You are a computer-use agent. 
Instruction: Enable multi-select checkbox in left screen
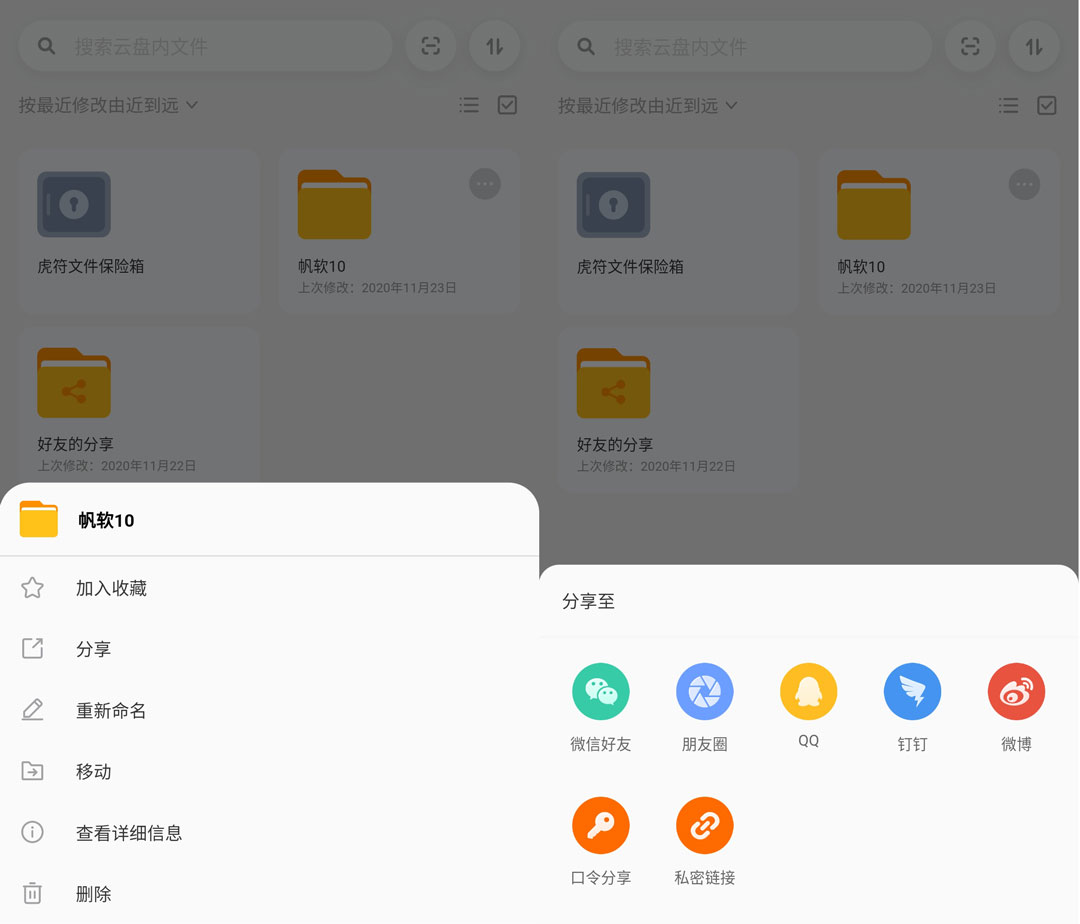(x=507, y=105)
